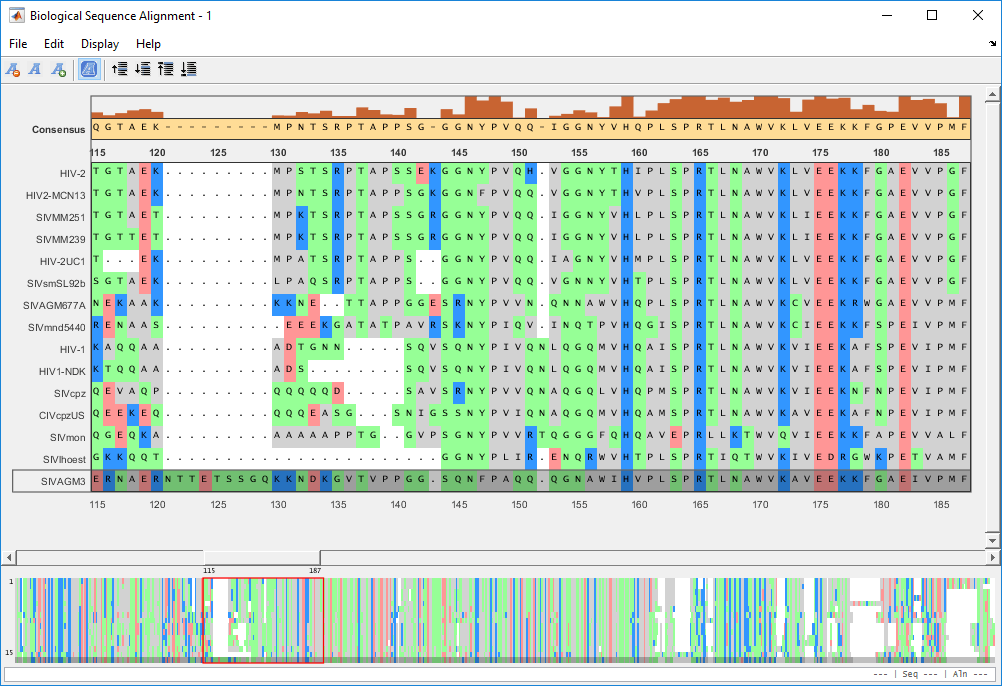Close the Biological Sequence Alignment window
This screenshot has height=686, width=1002.
pyautogui.click(x=978, y=15)
